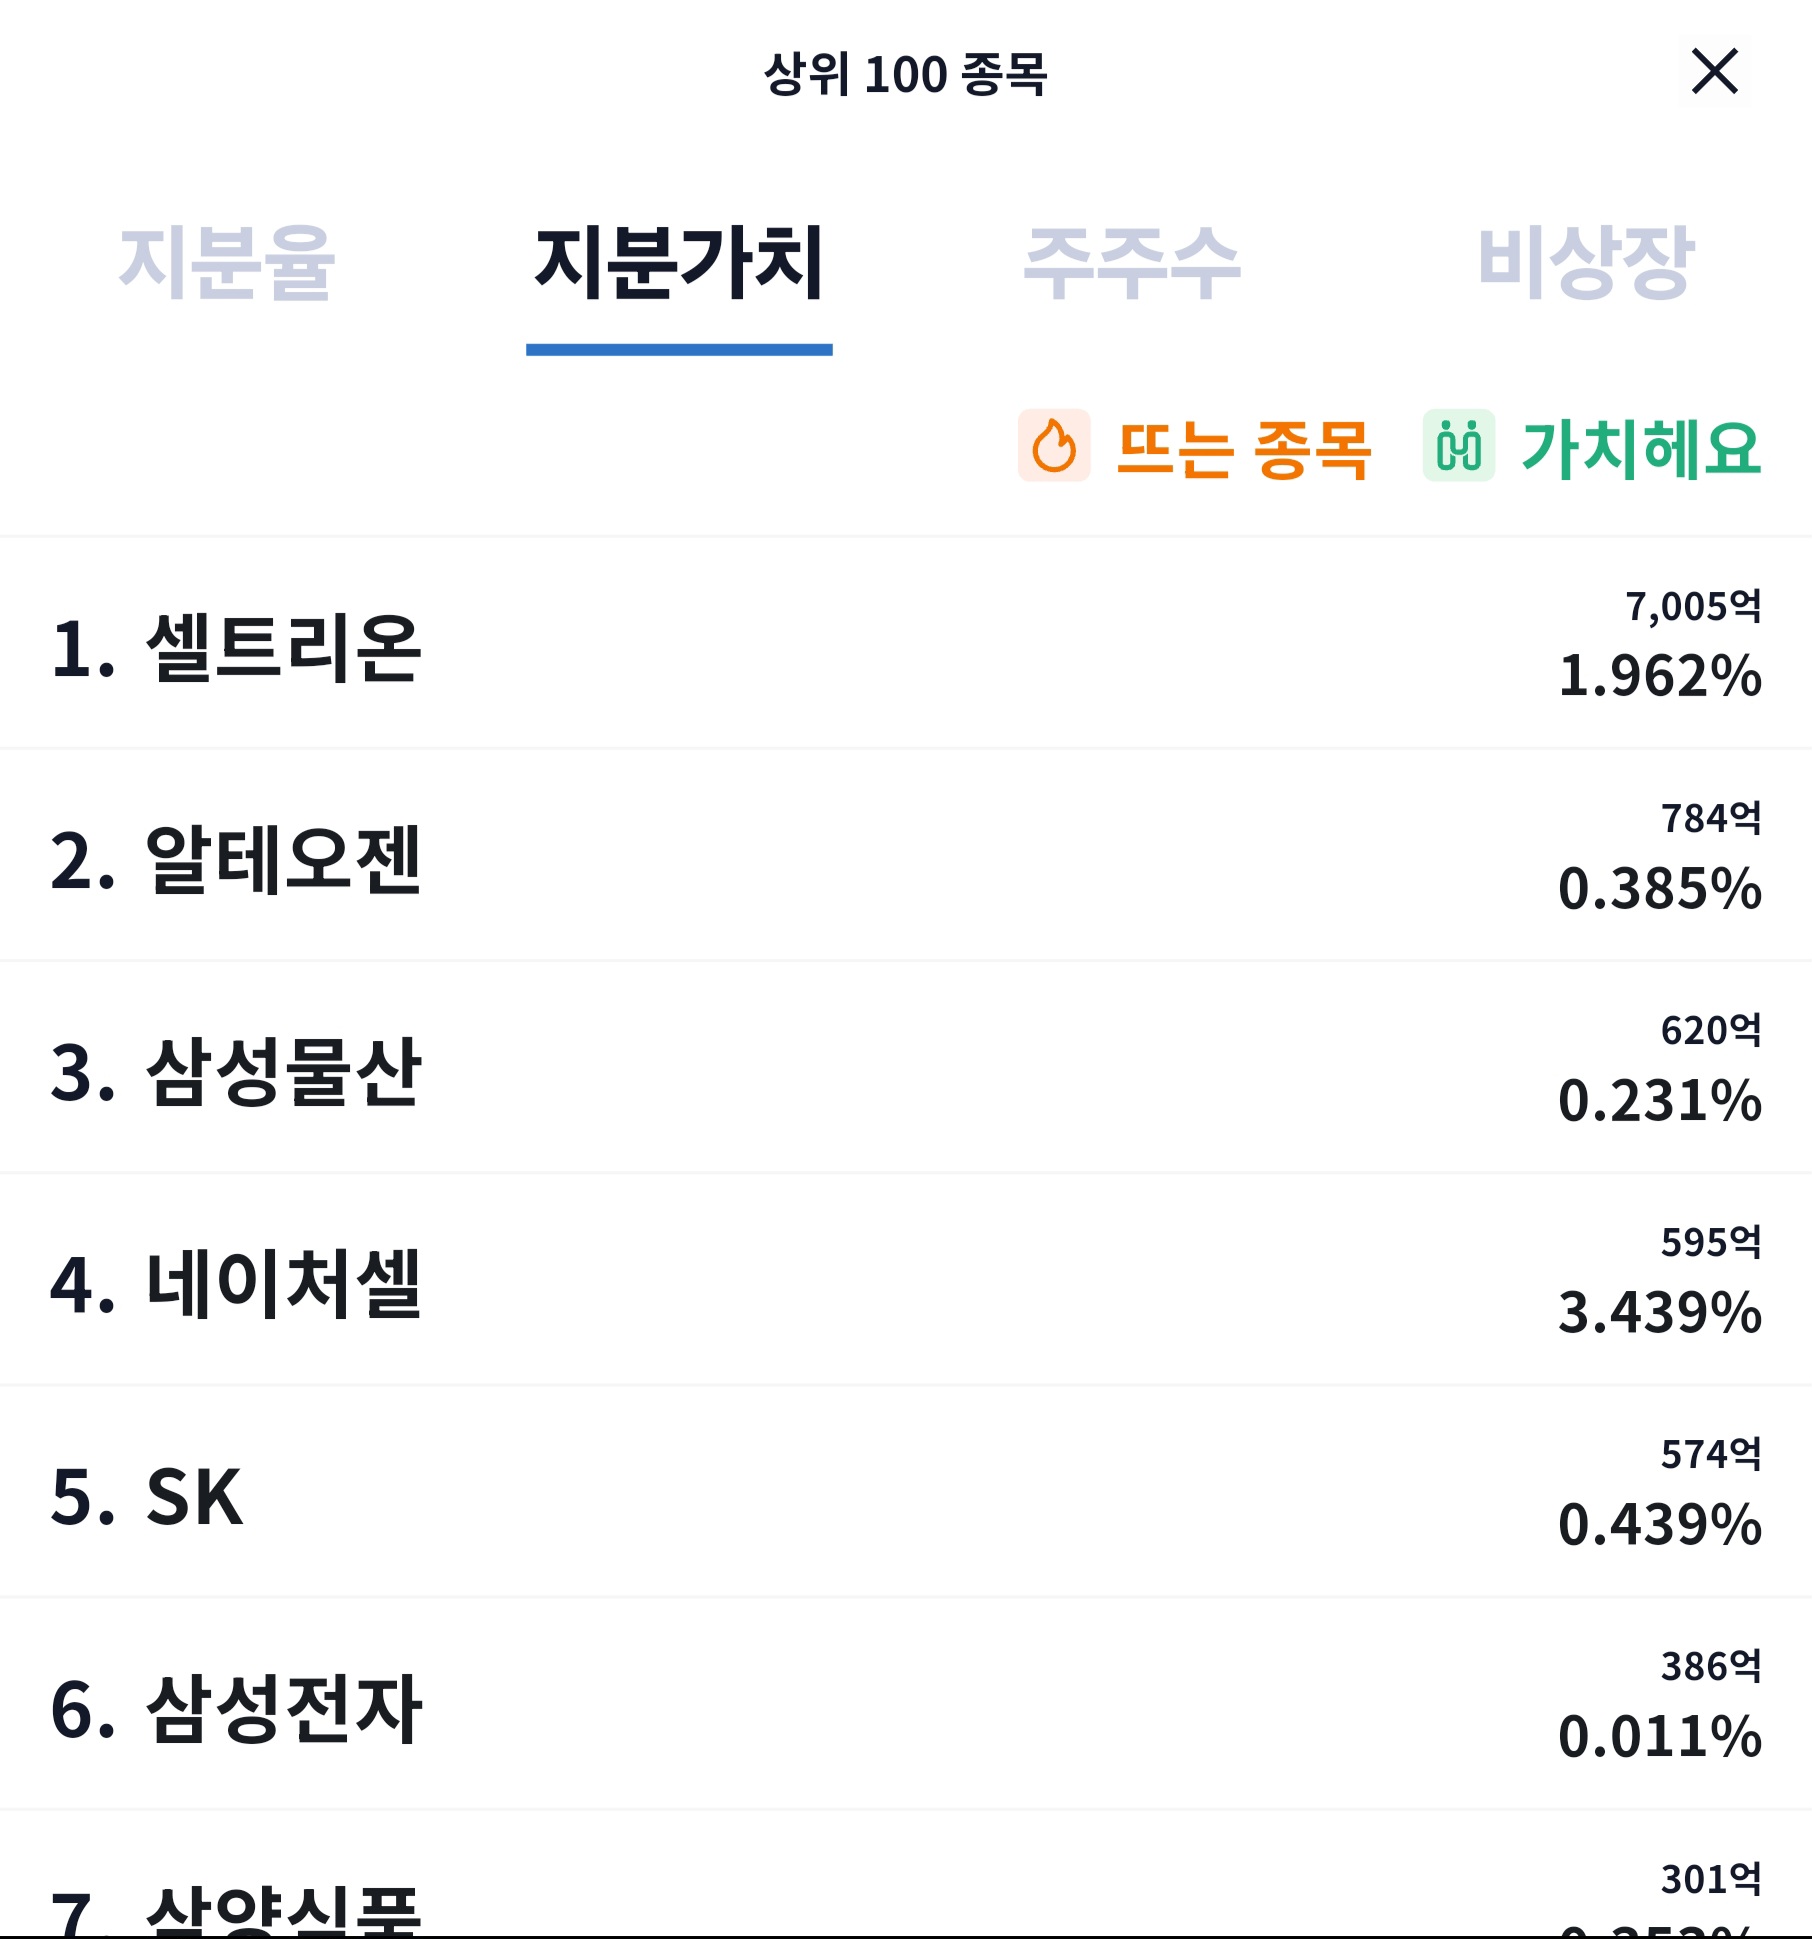1812x1939 pixels.
Task: Open the SK stock entry
Action: [906, 1491]
